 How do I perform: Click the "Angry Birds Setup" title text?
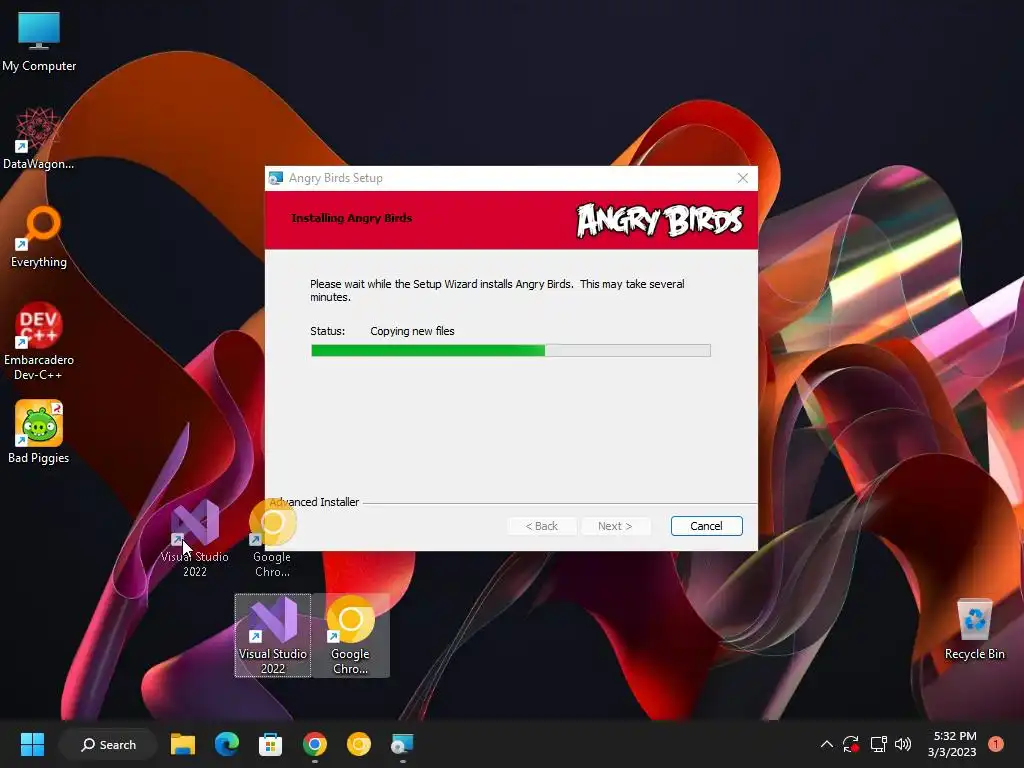pos(336,178)
